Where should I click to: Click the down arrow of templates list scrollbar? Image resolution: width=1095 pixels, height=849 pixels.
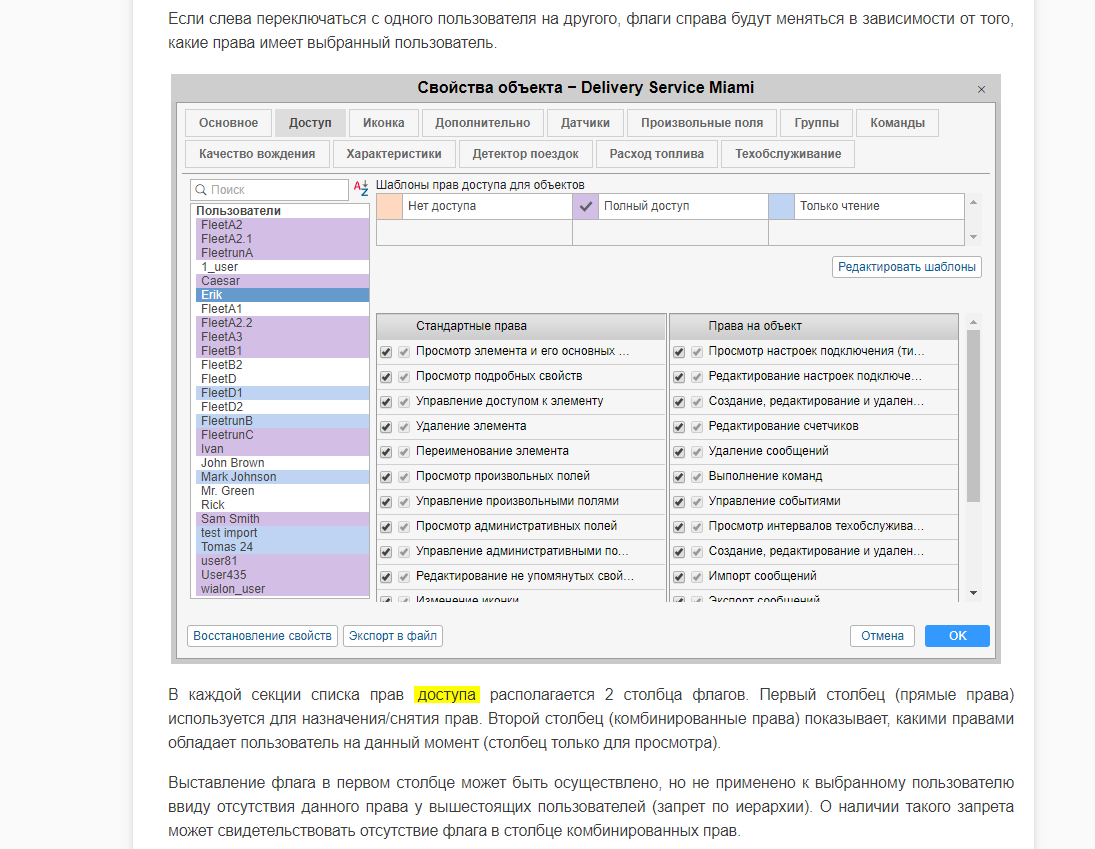coord(975,238)
